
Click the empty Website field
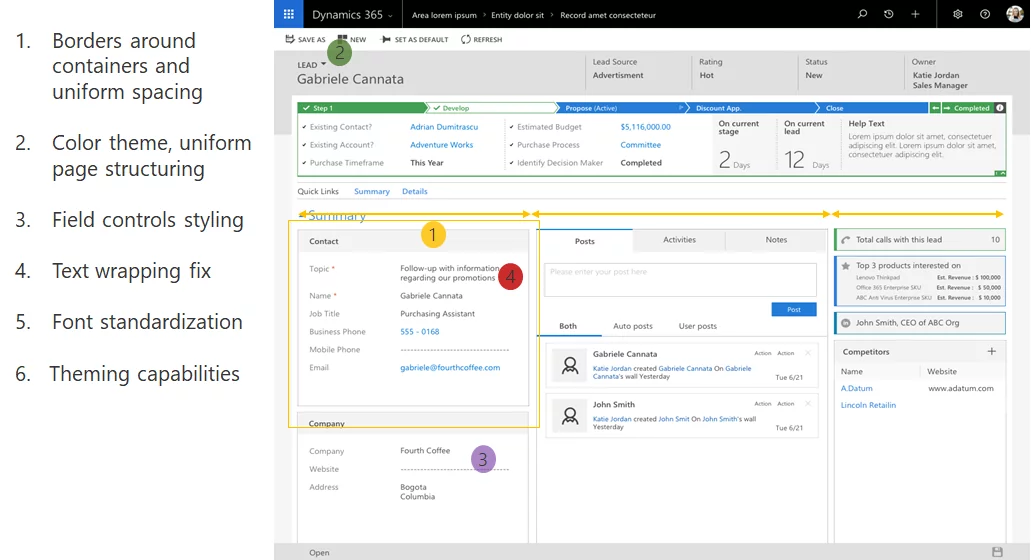454,469
